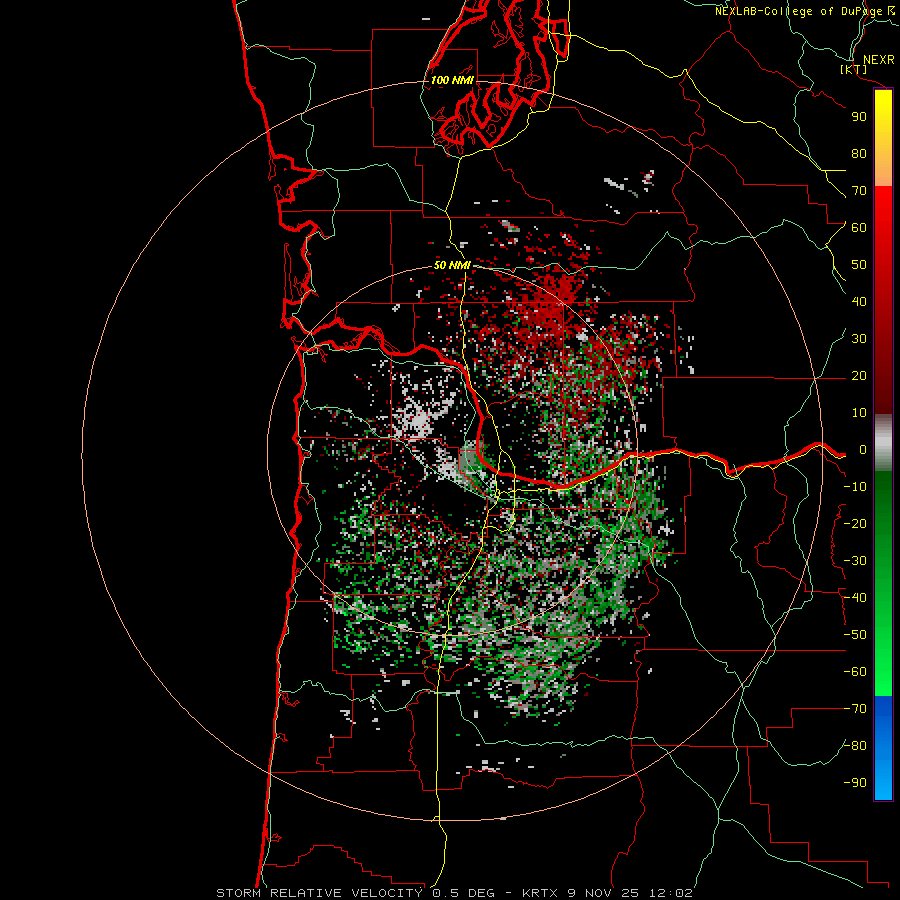The width and height of the screenshot is (900, 900).
Task: Click the "[KT]" units label above color bar
Action: (854, 69)
